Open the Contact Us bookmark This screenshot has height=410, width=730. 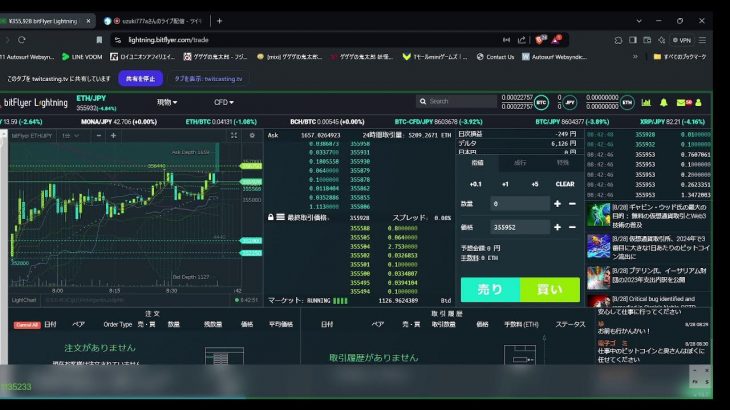point(496,57)
